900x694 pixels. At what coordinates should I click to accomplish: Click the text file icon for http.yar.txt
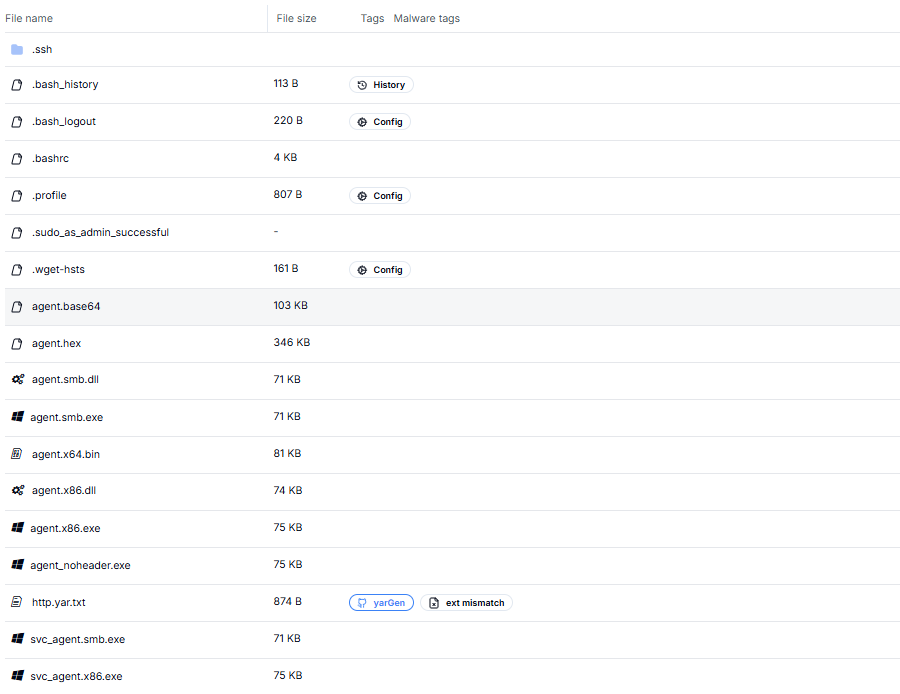click(17, 602)
